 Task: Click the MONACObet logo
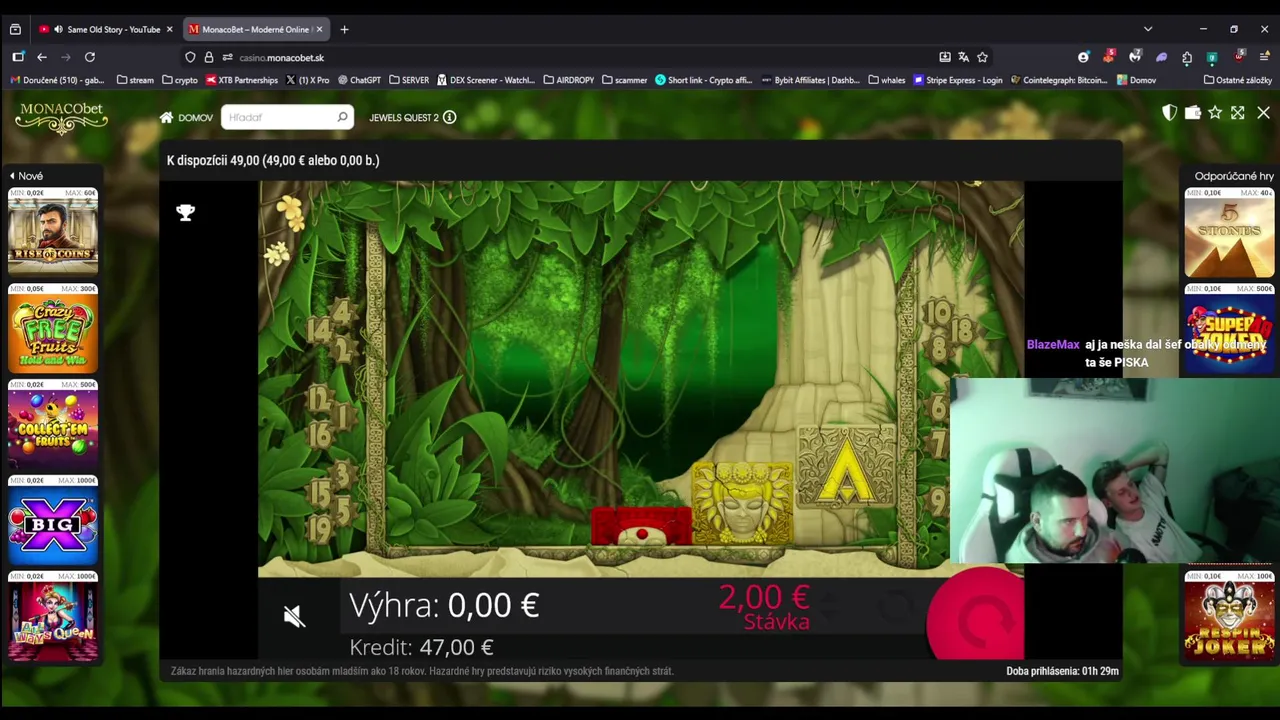(61, 118)
